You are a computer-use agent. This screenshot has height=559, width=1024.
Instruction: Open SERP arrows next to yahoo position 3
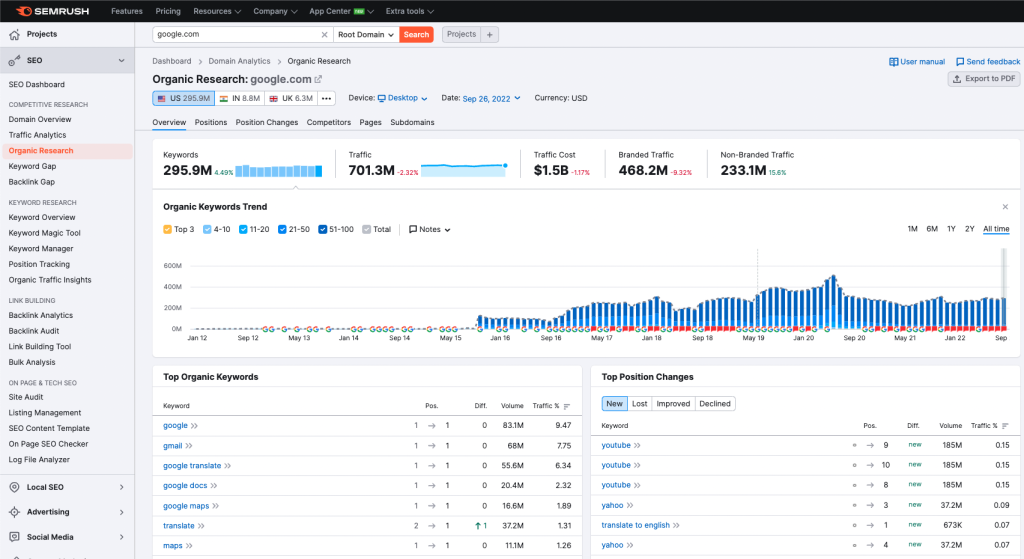tap(630, 505)
